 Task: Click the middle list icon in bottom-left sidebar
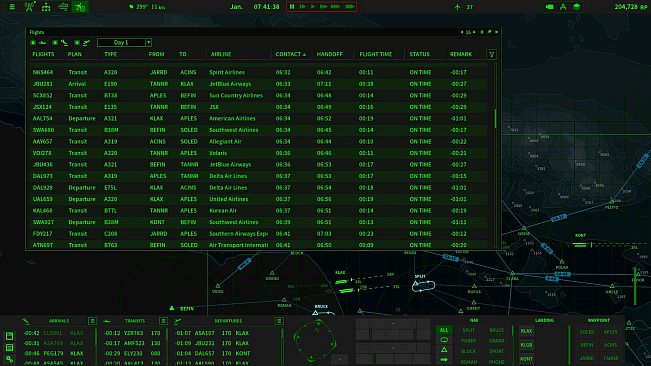pyautogui.click(x=10, y=348)
